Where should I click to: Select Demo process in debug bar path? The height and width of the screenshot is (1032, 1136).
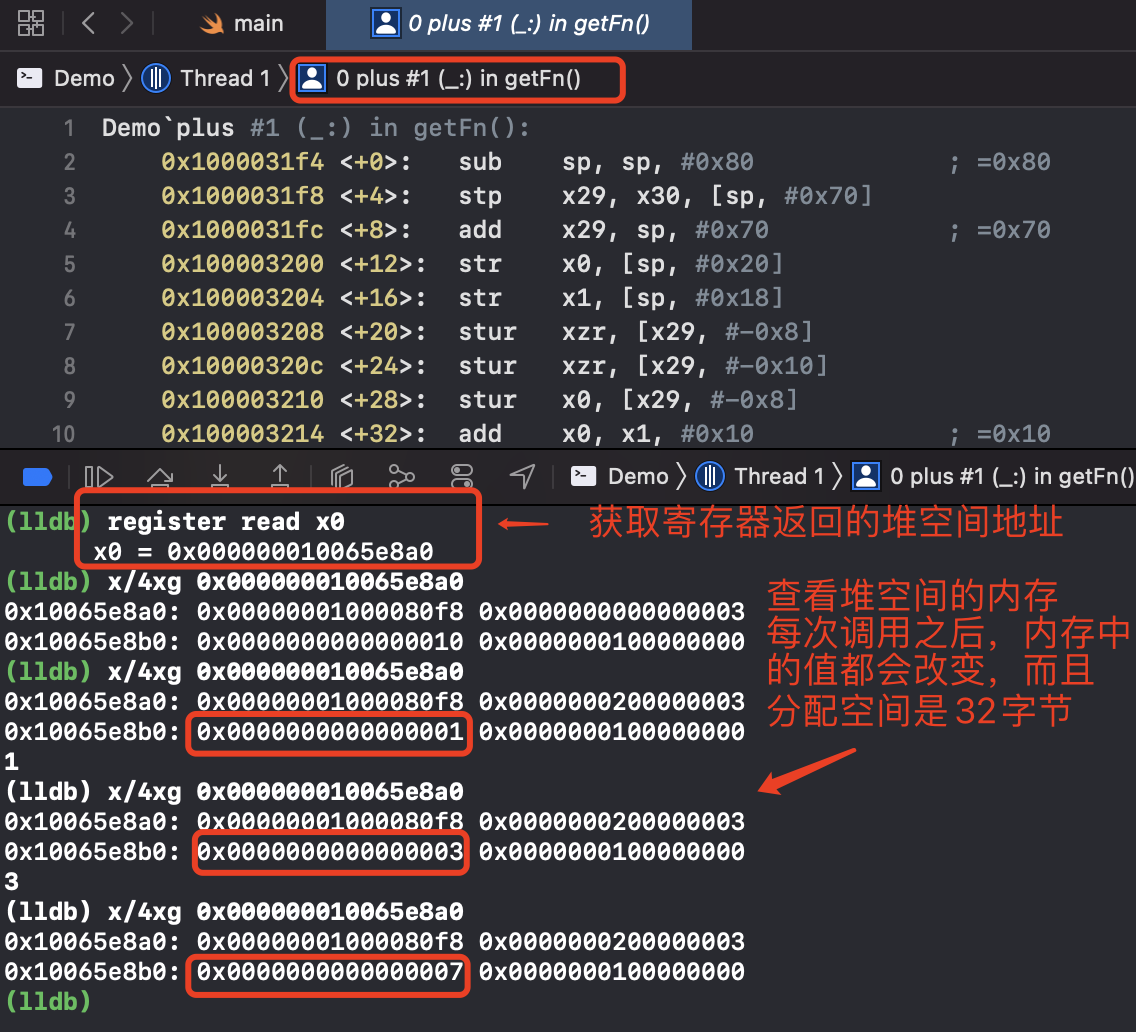[x=622, y=476]
